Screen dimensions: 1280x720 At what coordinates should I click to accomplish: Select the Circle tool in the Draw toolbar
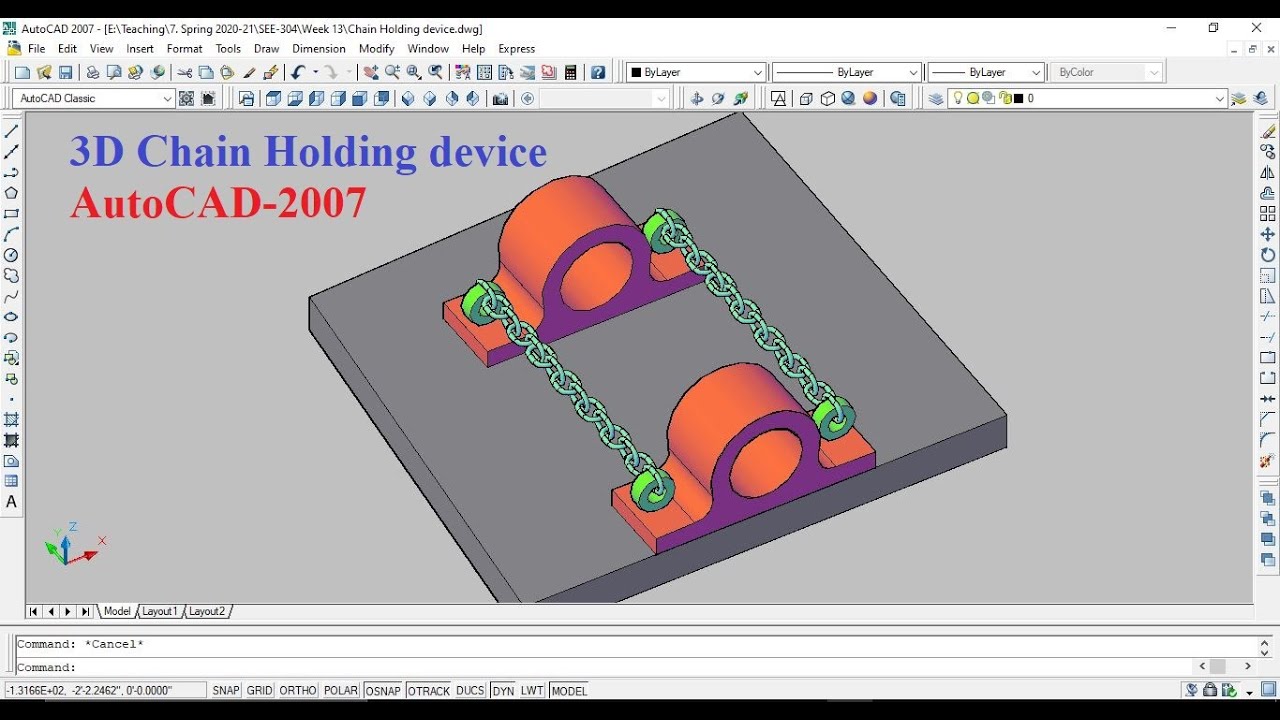click(12, 255)
